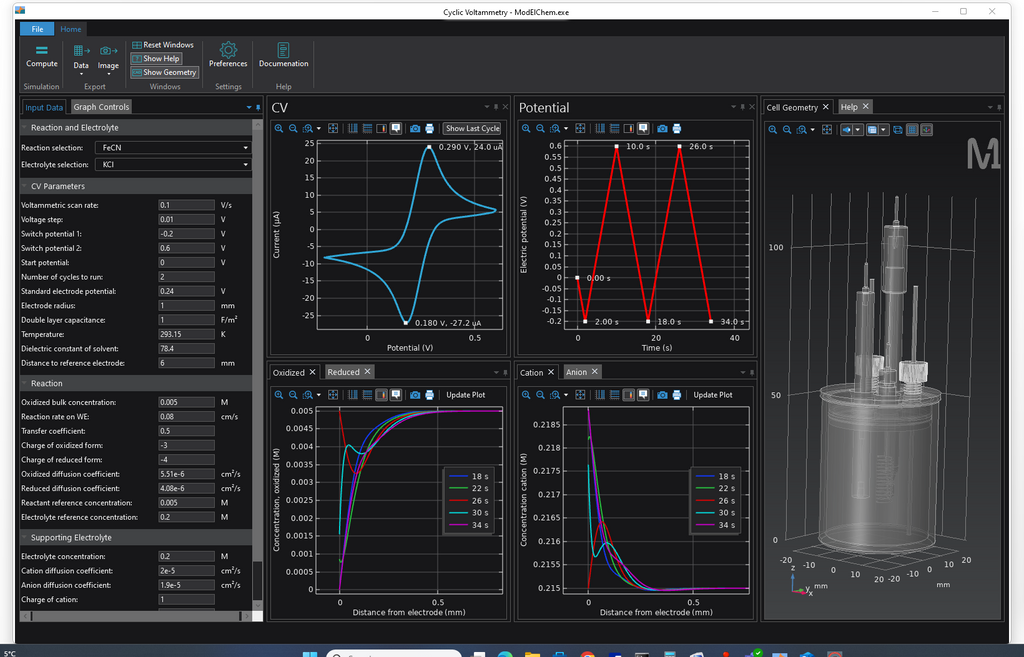Toggle Show Geometry window
Viewport: 1024px width, 657px height.
[x=163, y=72]
